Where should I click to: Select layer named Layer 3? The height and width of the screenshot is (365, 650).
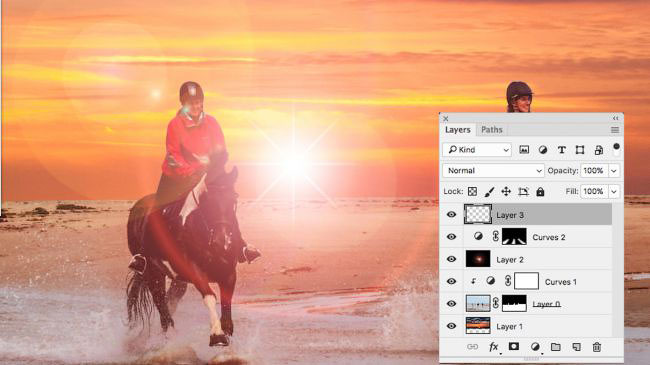(510, 215)
